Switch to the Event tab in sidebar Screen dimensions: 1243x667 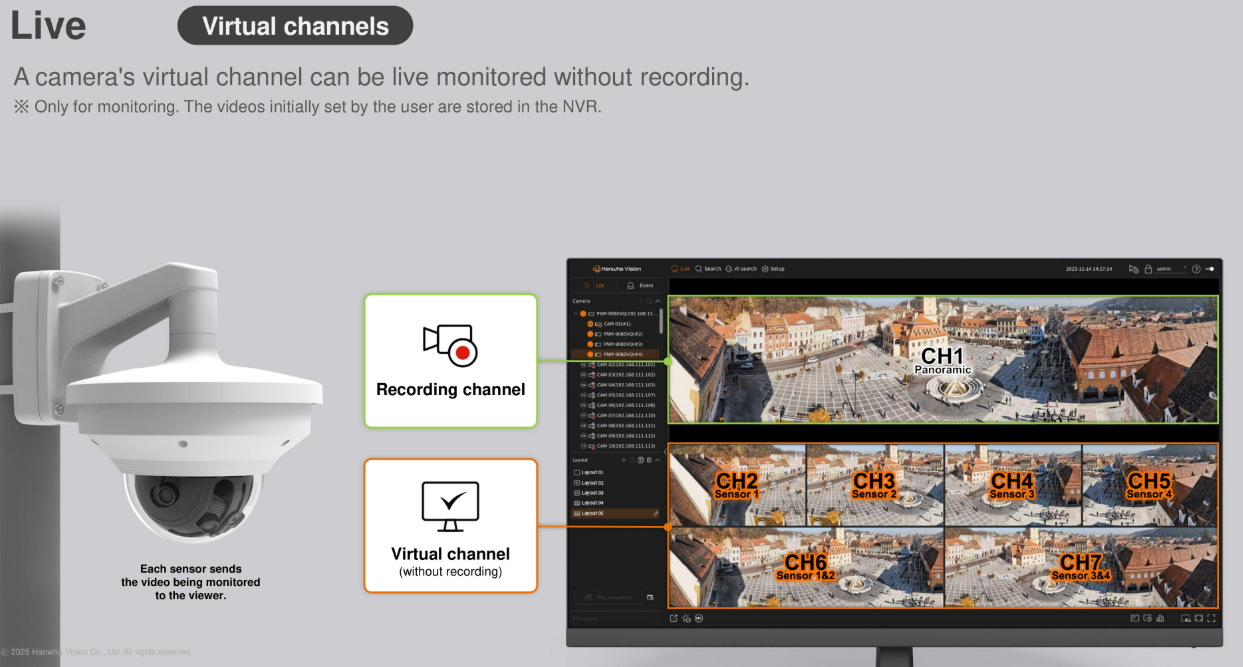click(639, 285)
